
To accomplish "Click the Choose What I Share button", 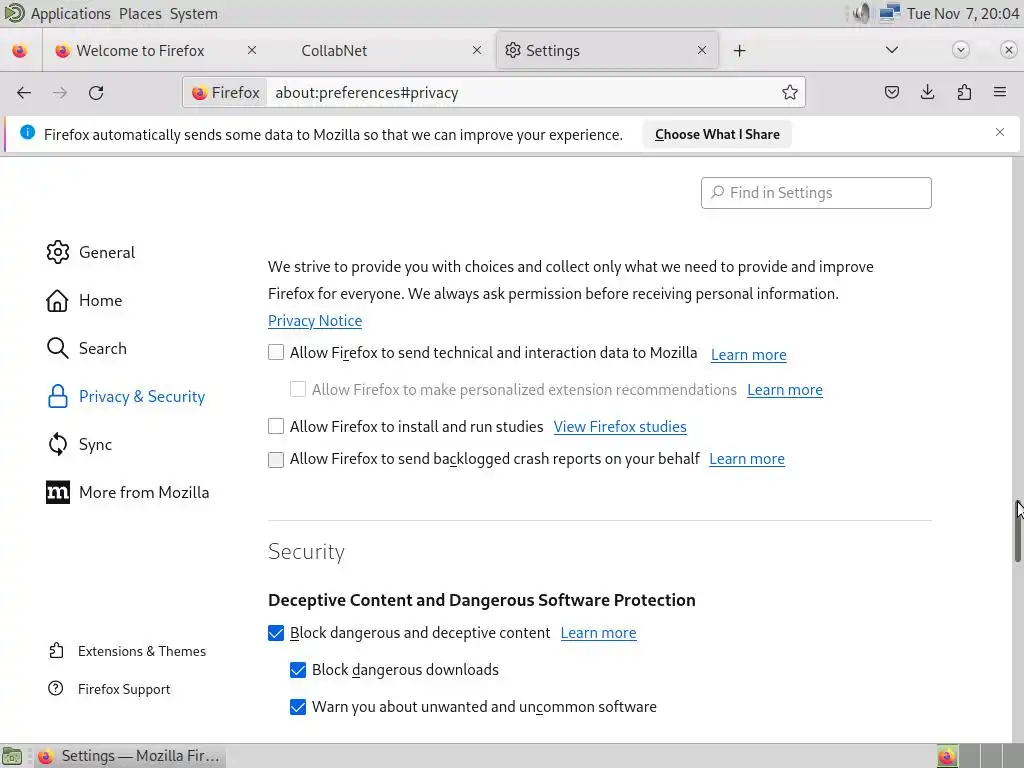I will (x=717, y=134).
